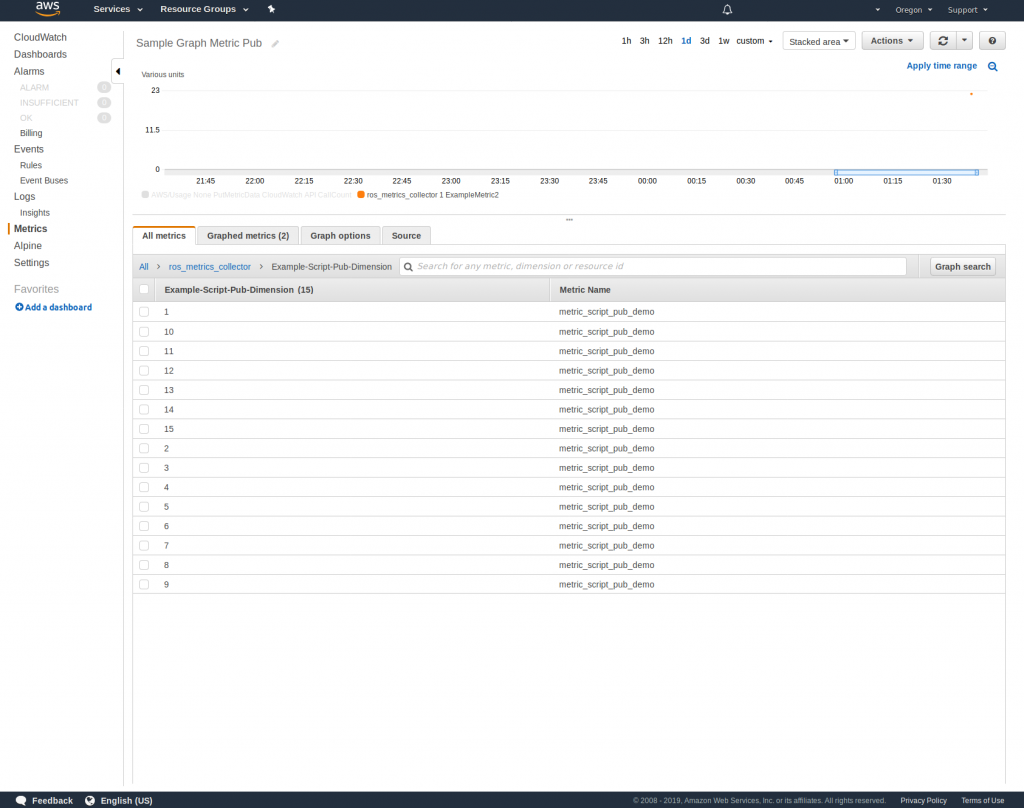Viewport: 1024px width, 808px height.
Task: Collapse the sidebar with the arrow near Alarms
Action: tap(117, 71)
